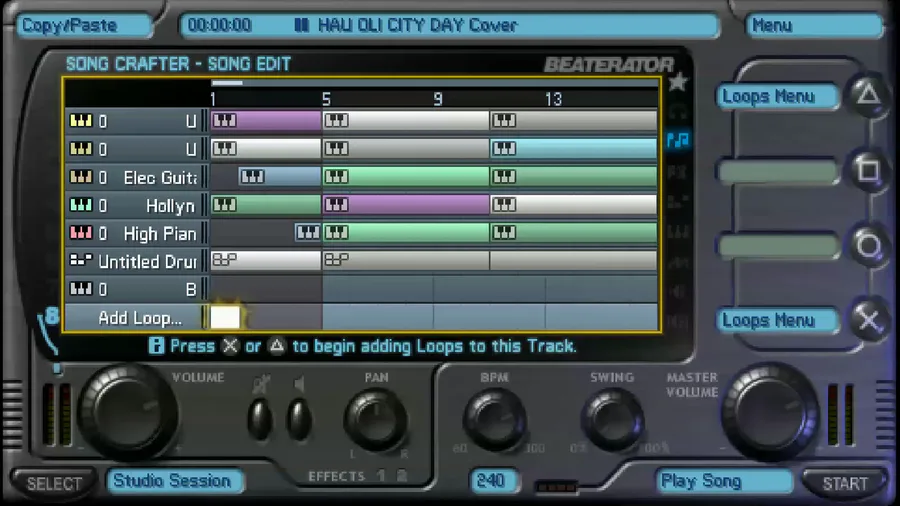
Task: Toggle effects slot 1
Action: tap(381, 476)
